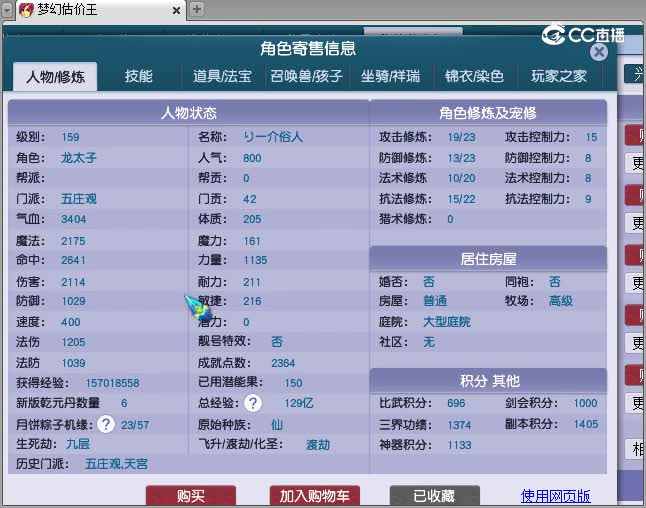Select 庭院 value 大型庭院

click(447, 322)
